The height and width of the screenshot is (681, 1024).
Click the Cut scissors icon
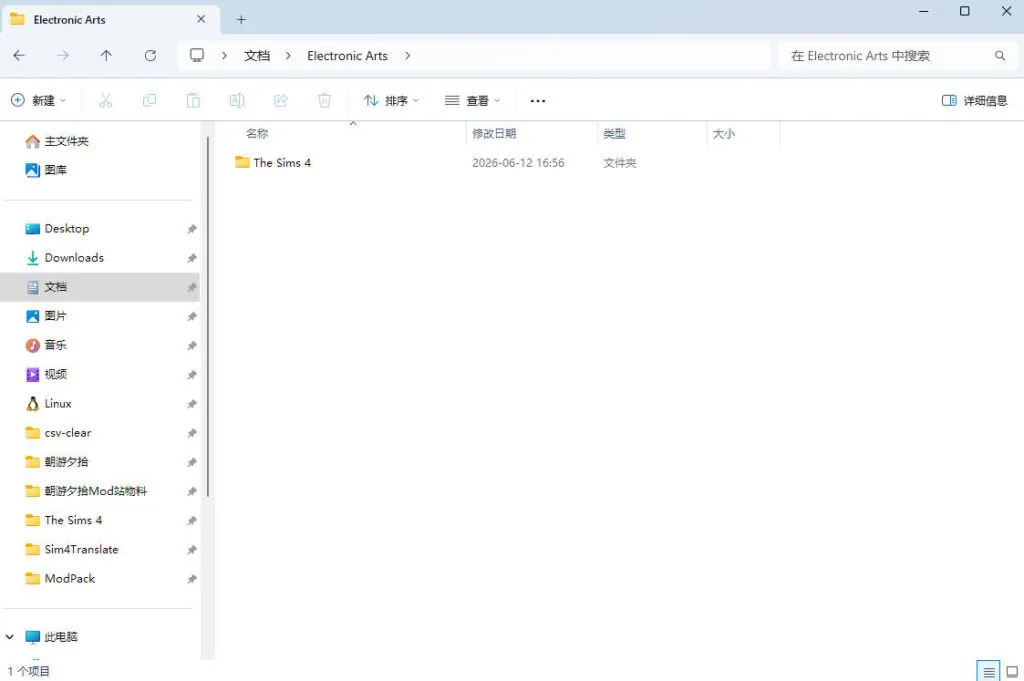pyautogui.click(x=105, y=101)
